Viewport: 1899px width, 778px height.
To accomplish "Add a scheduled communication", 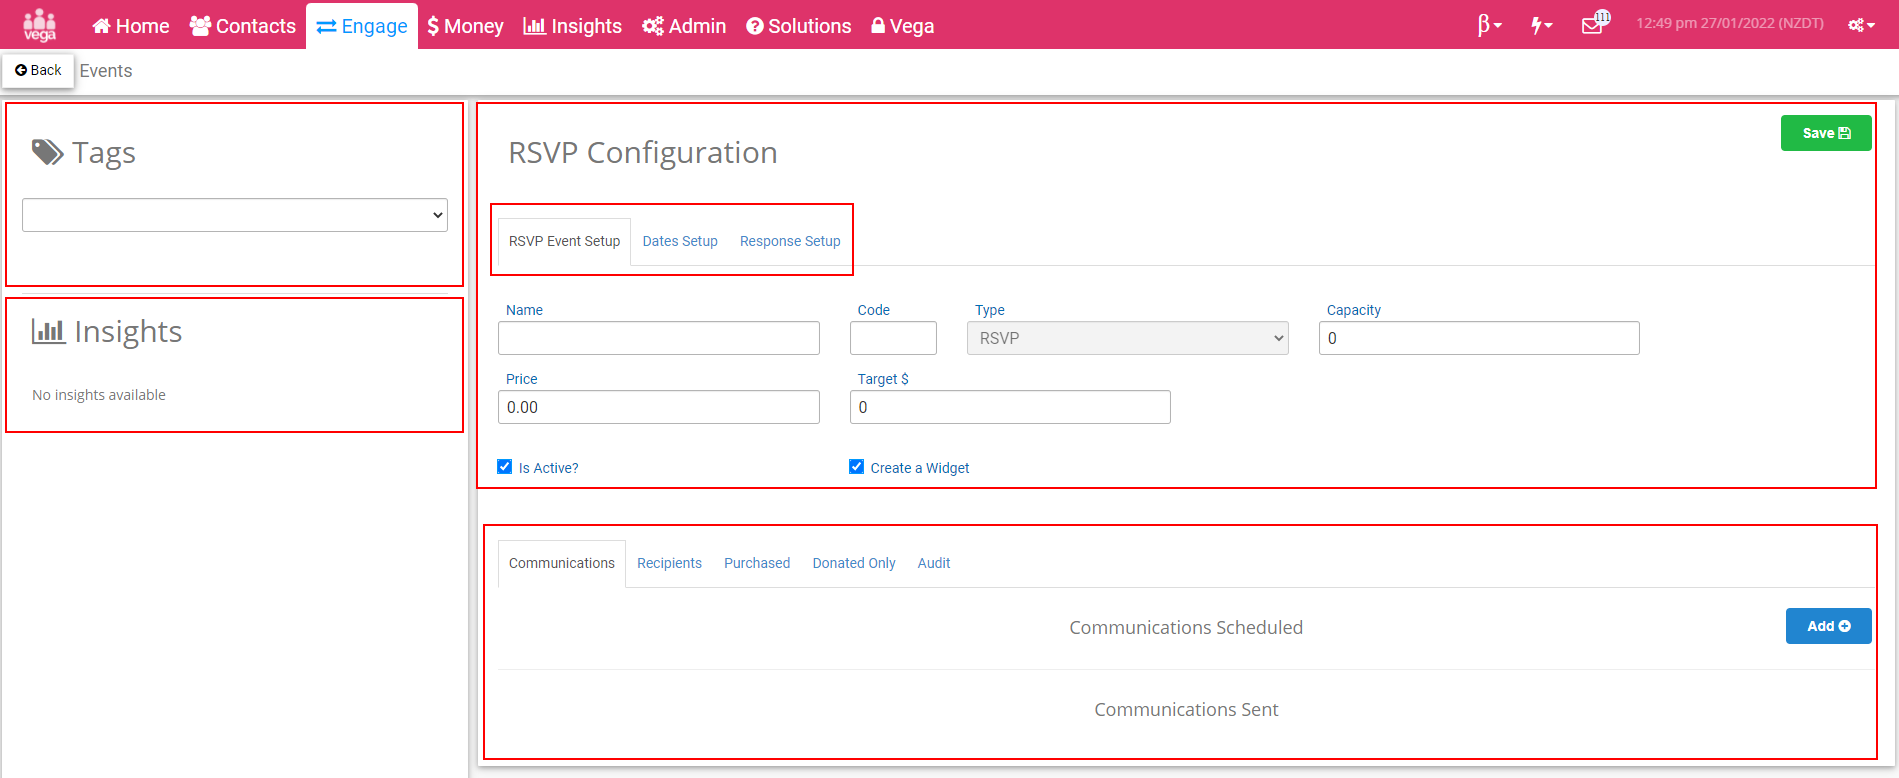I will point(1829,626).
